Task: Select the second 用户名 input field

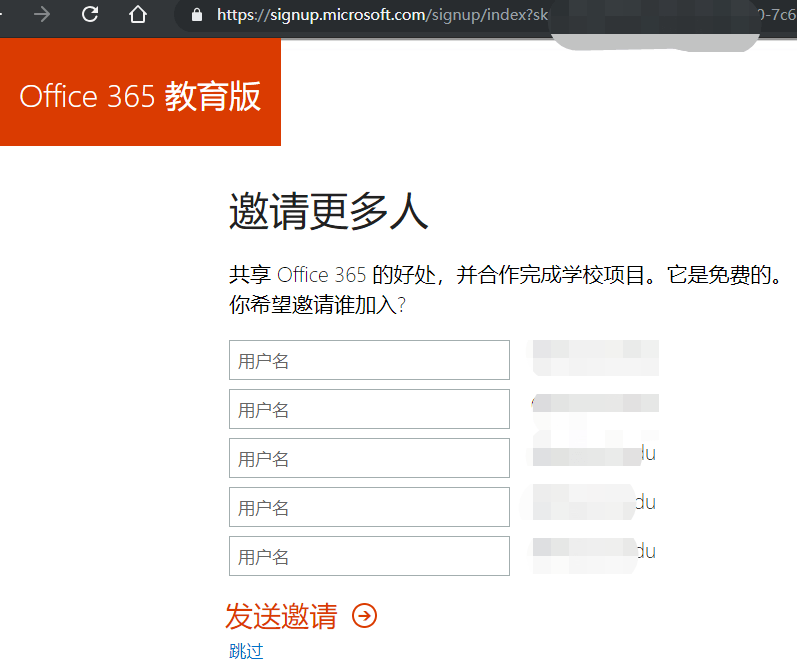Action: coord(369,409)
